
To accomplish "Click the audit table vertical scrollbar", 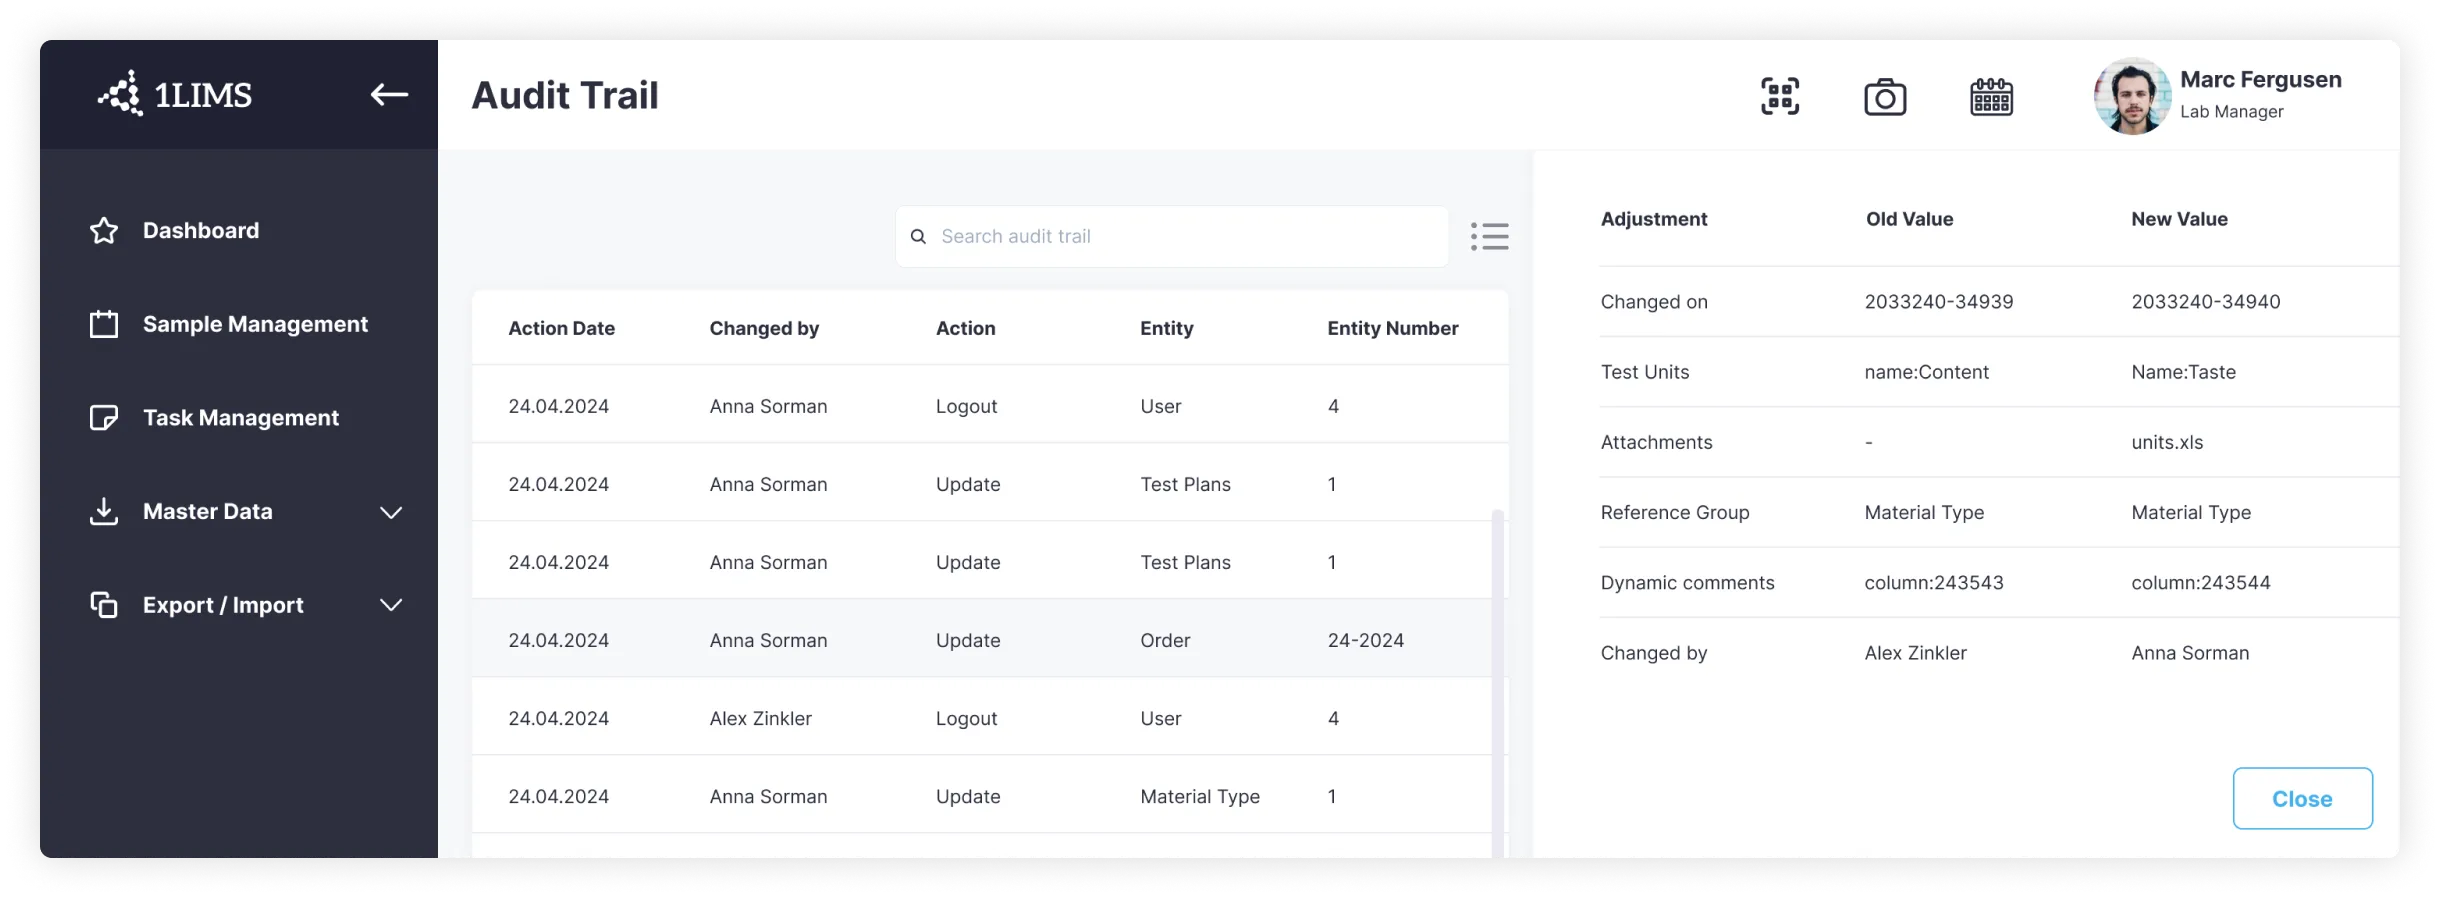I will click(1497, 682).
